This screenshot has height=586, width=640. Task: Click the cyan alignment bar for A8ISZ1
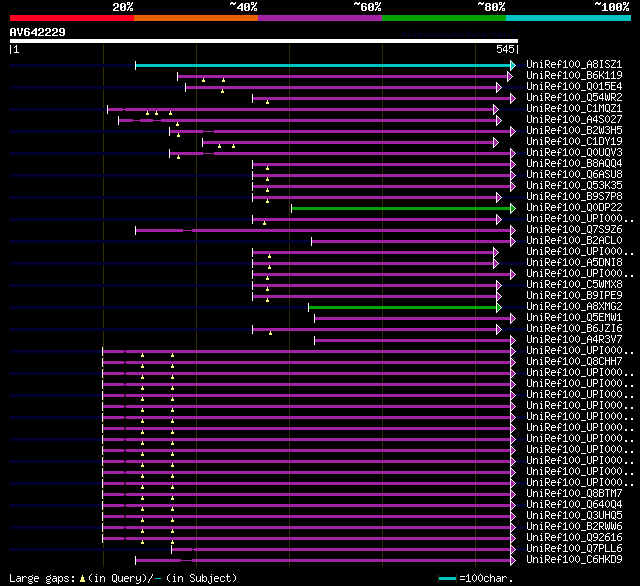pyautogui.click(x=323, y=65)
